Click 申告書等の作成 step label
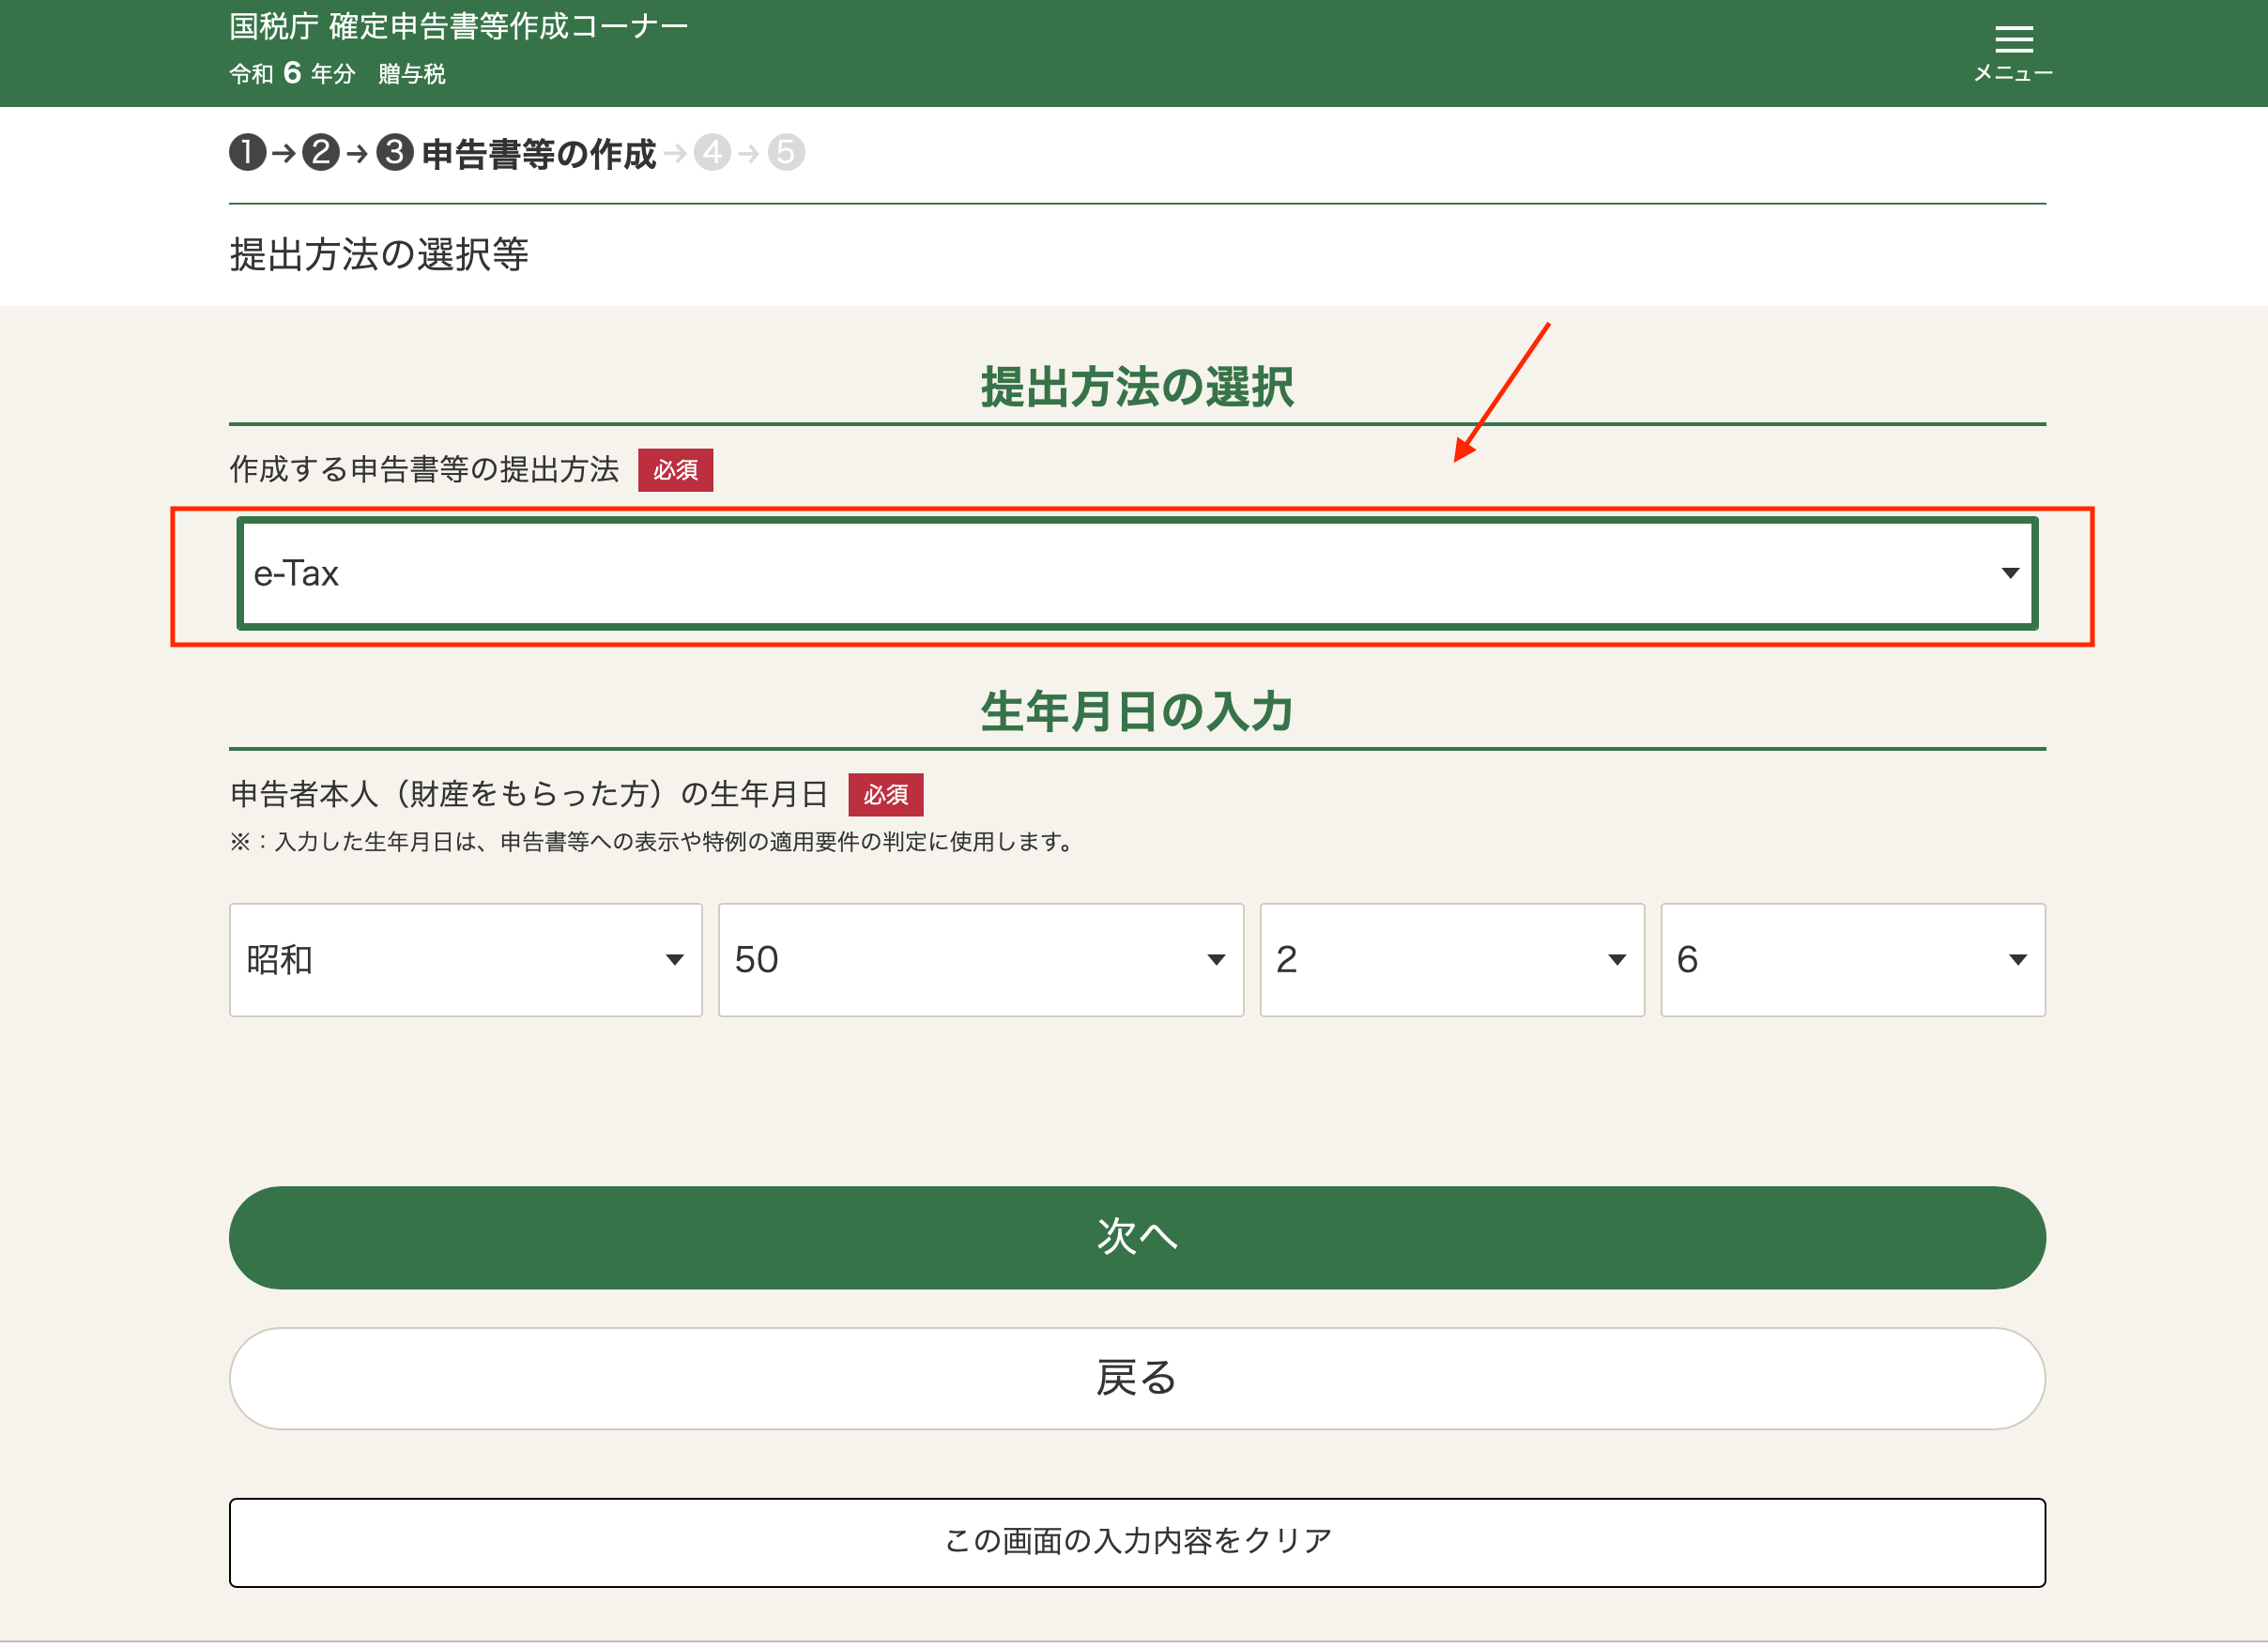This screenshot has height=1648, width=2268. [x=539, y=154]
